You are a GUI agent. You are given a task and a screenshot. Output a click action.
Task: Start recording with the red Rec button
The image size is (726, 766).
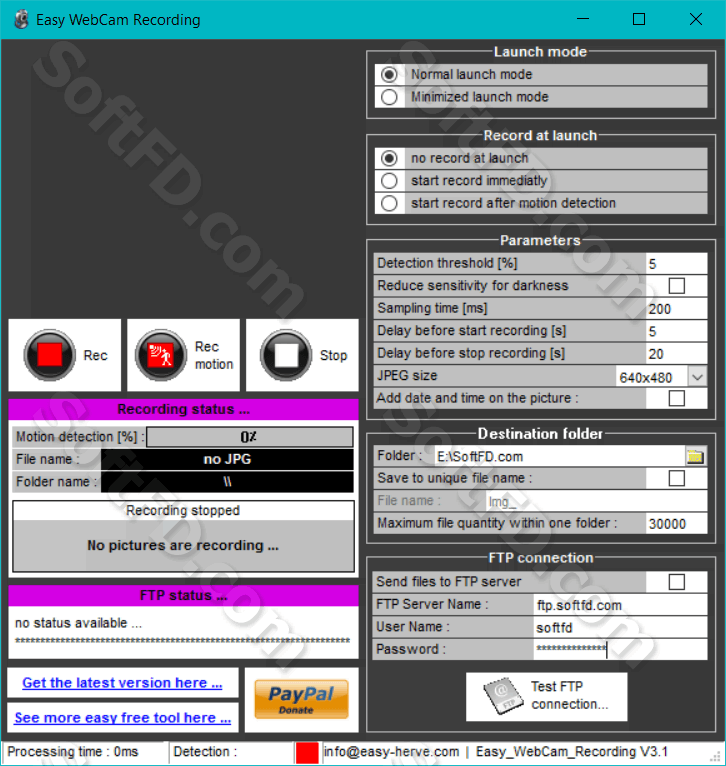pos(64,355)
